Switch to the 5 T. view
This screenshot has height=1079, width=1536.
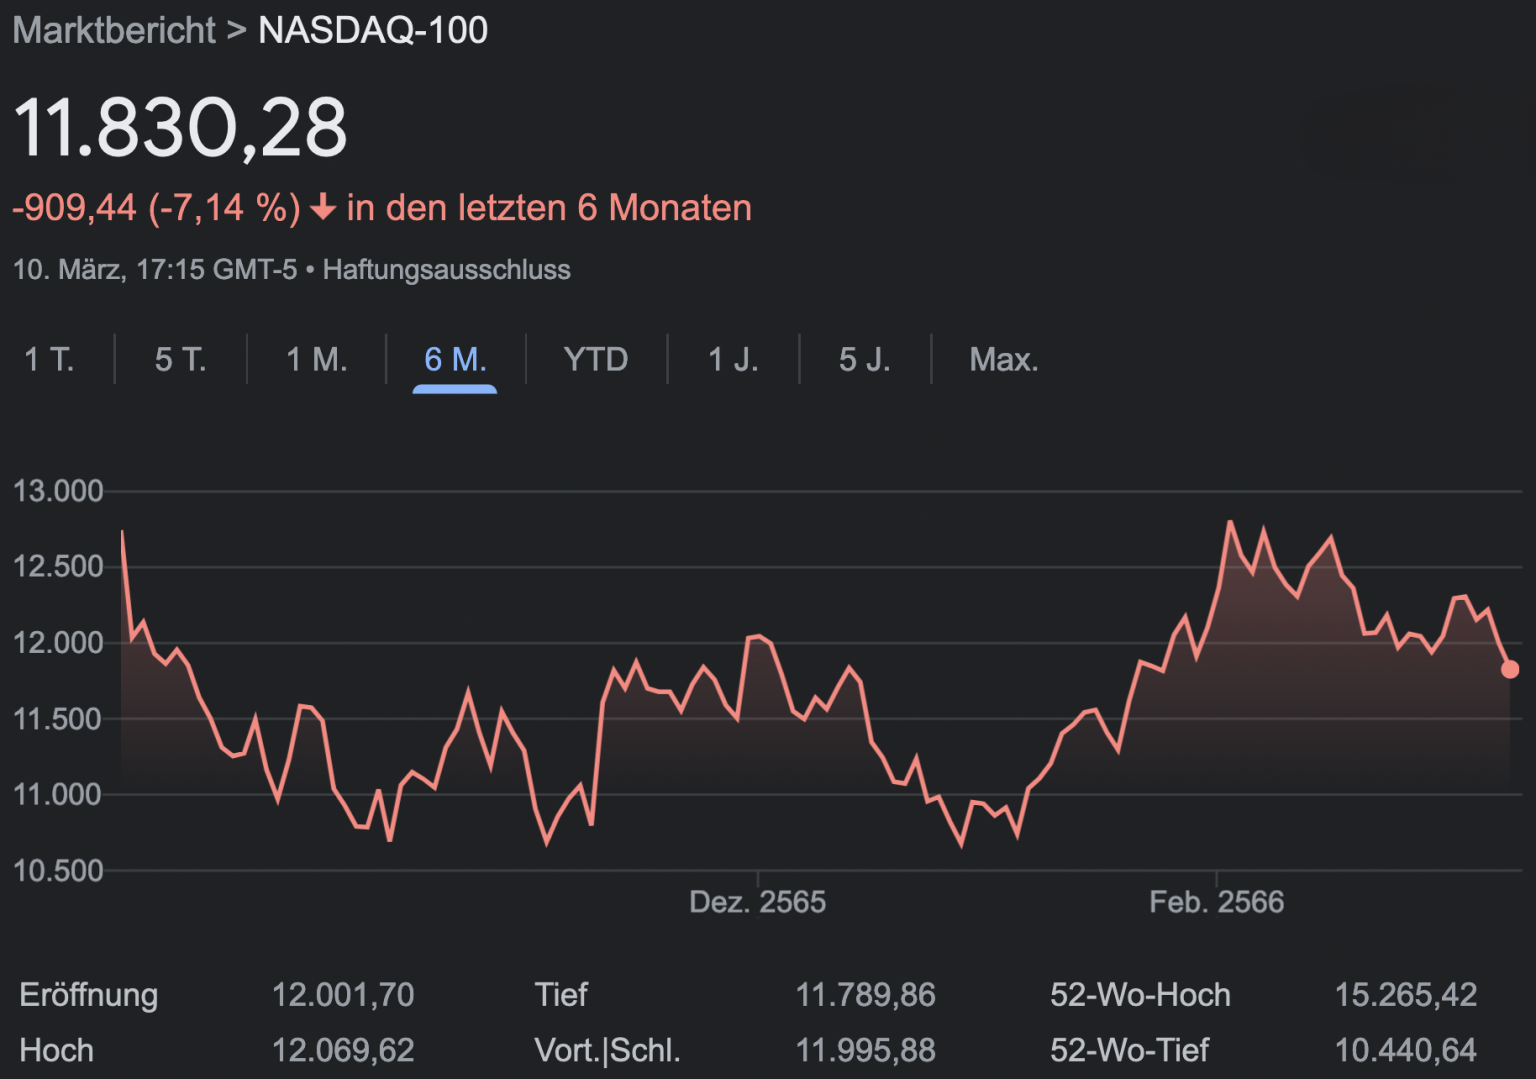[x=179, y=359]
